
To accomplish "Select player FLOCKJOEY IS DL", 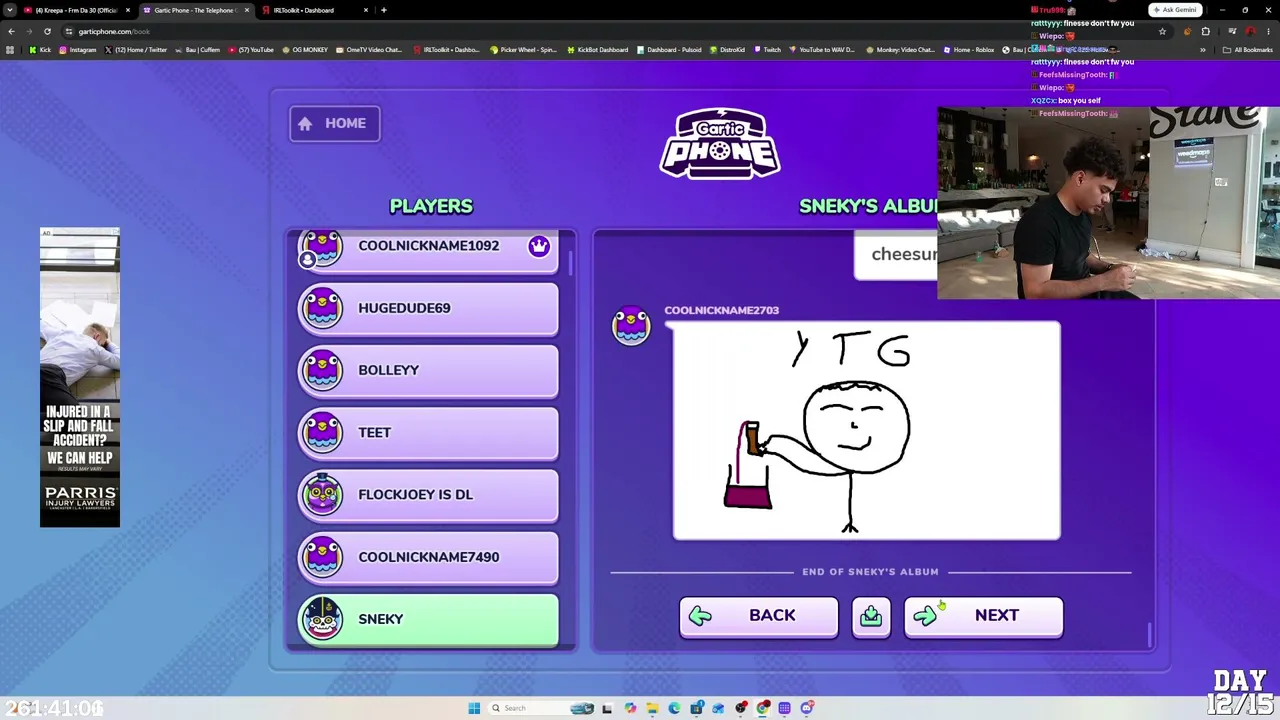I will click(x=428, y=494).
